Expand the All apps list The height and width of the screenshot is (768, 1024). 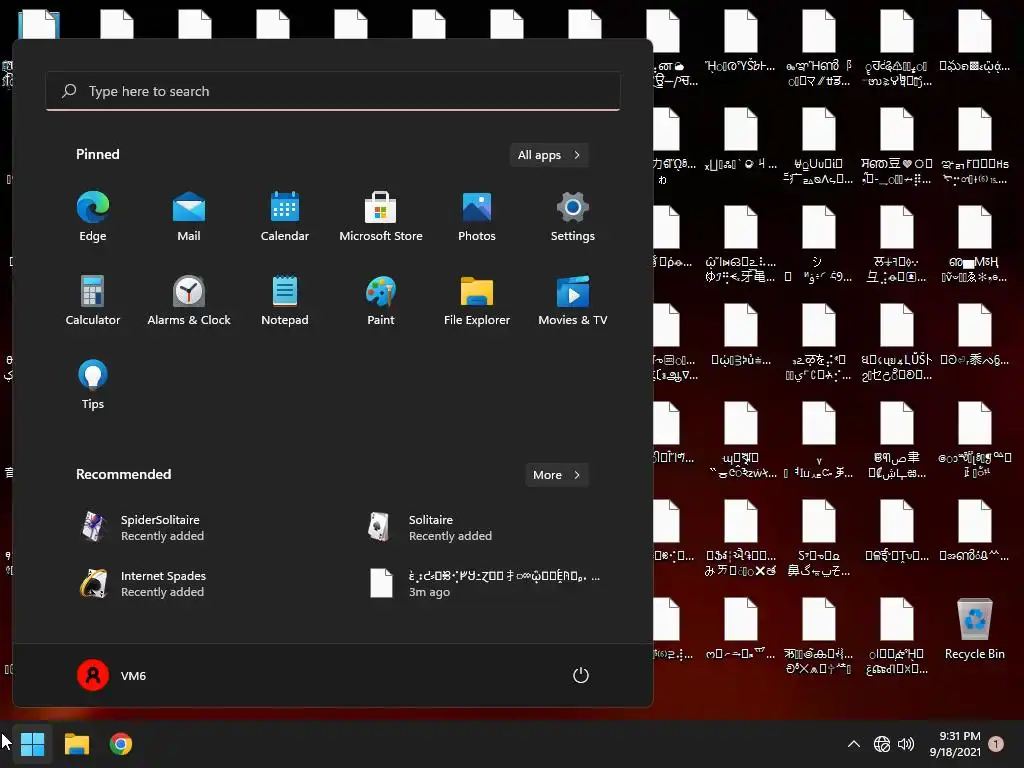pos(549,155)
